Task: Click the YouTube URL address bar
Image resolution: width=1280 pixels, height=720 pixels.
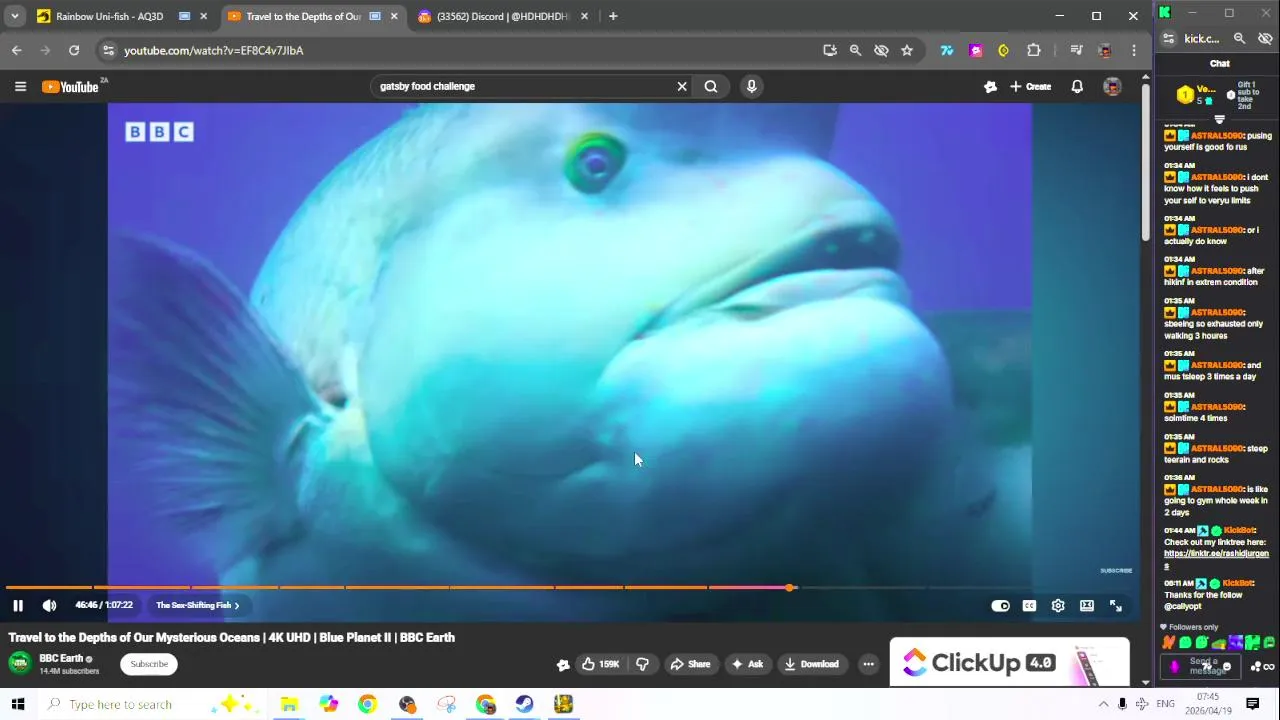Action: tap(460, 50)
